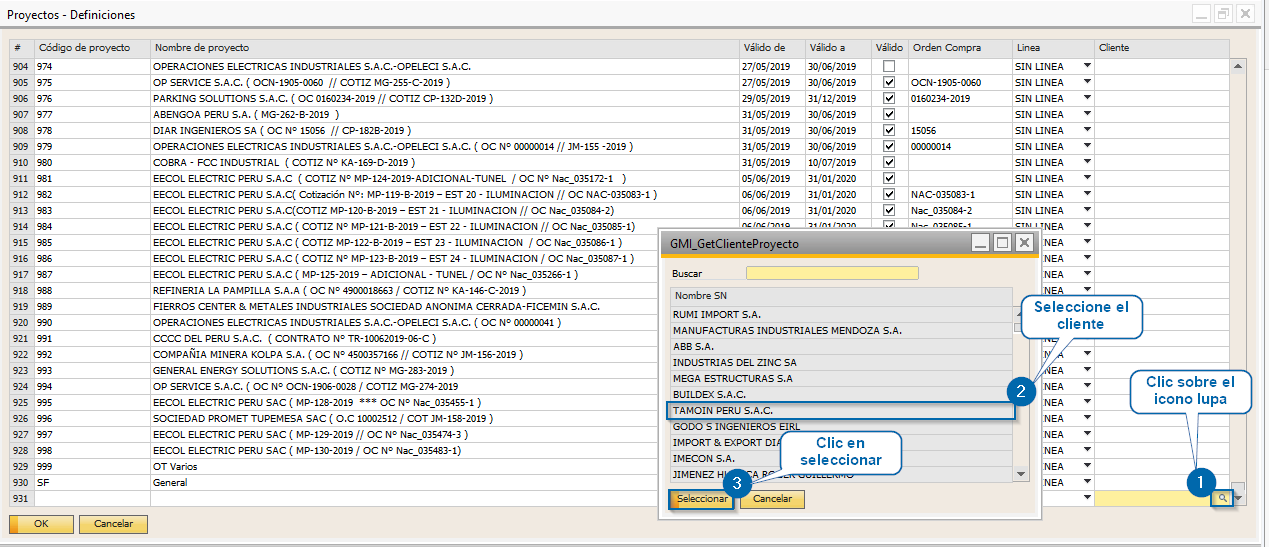The height and width of the screenshot is (547, 1269).
Task: Select TAMOIN PERU S.A.C. in client list
Action: pos(842,411)
